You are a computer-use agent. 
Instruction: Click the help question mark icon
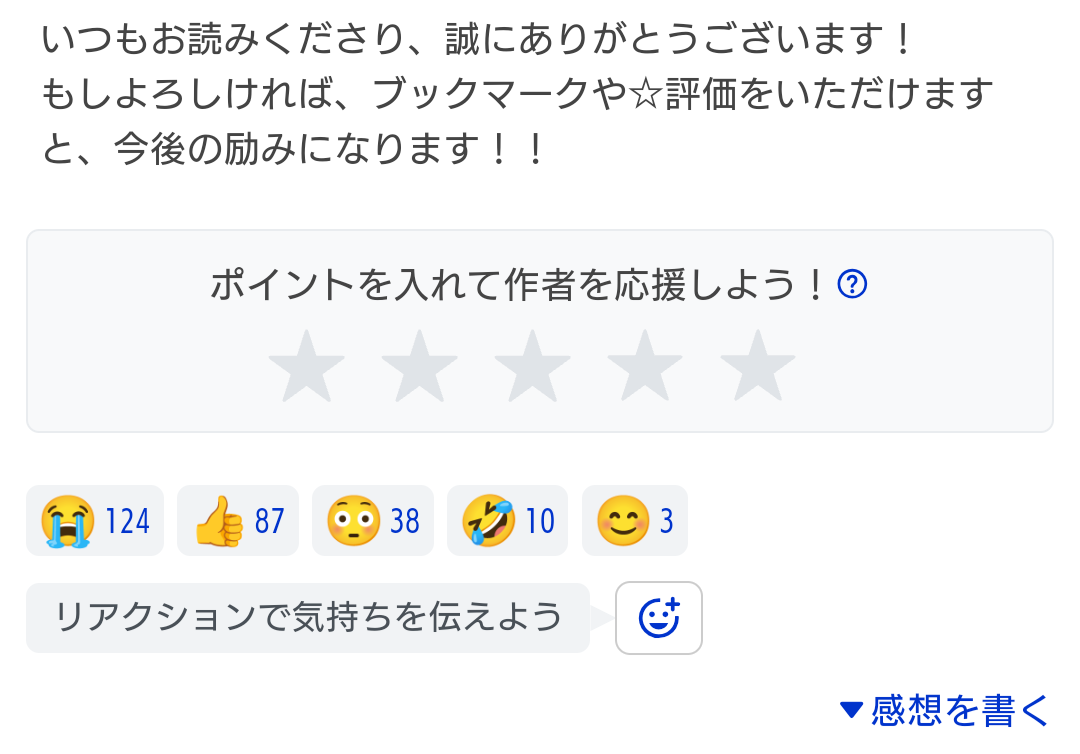[851, 286]
